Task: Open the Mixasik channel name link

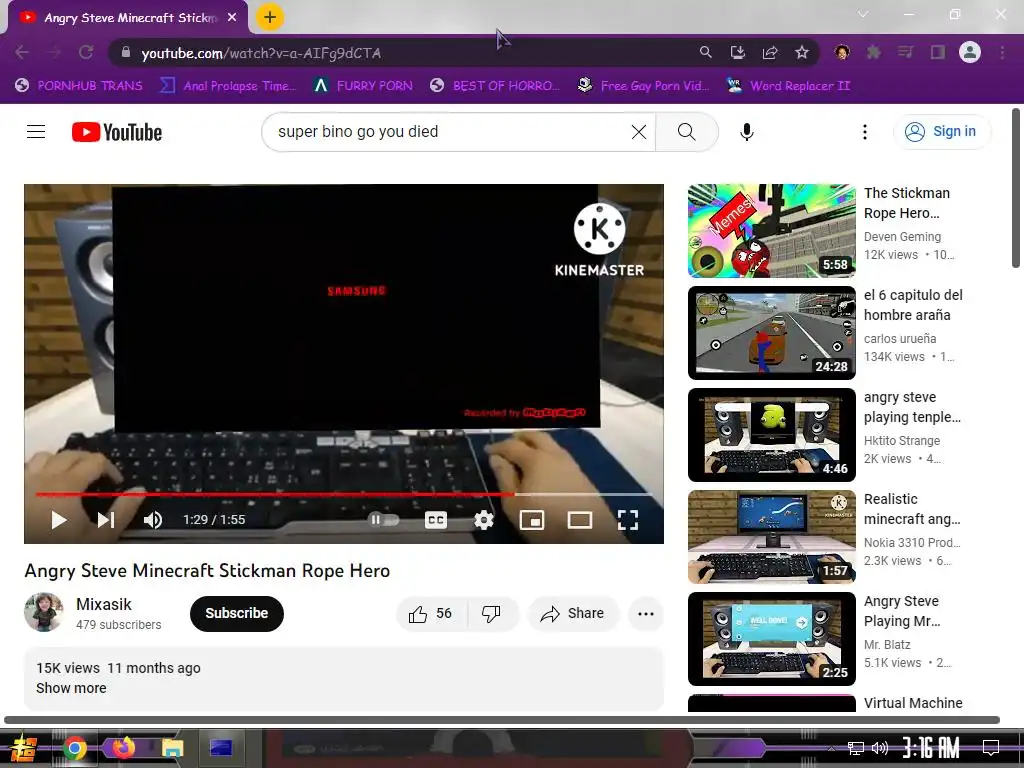Action: [x=104, y=604]
